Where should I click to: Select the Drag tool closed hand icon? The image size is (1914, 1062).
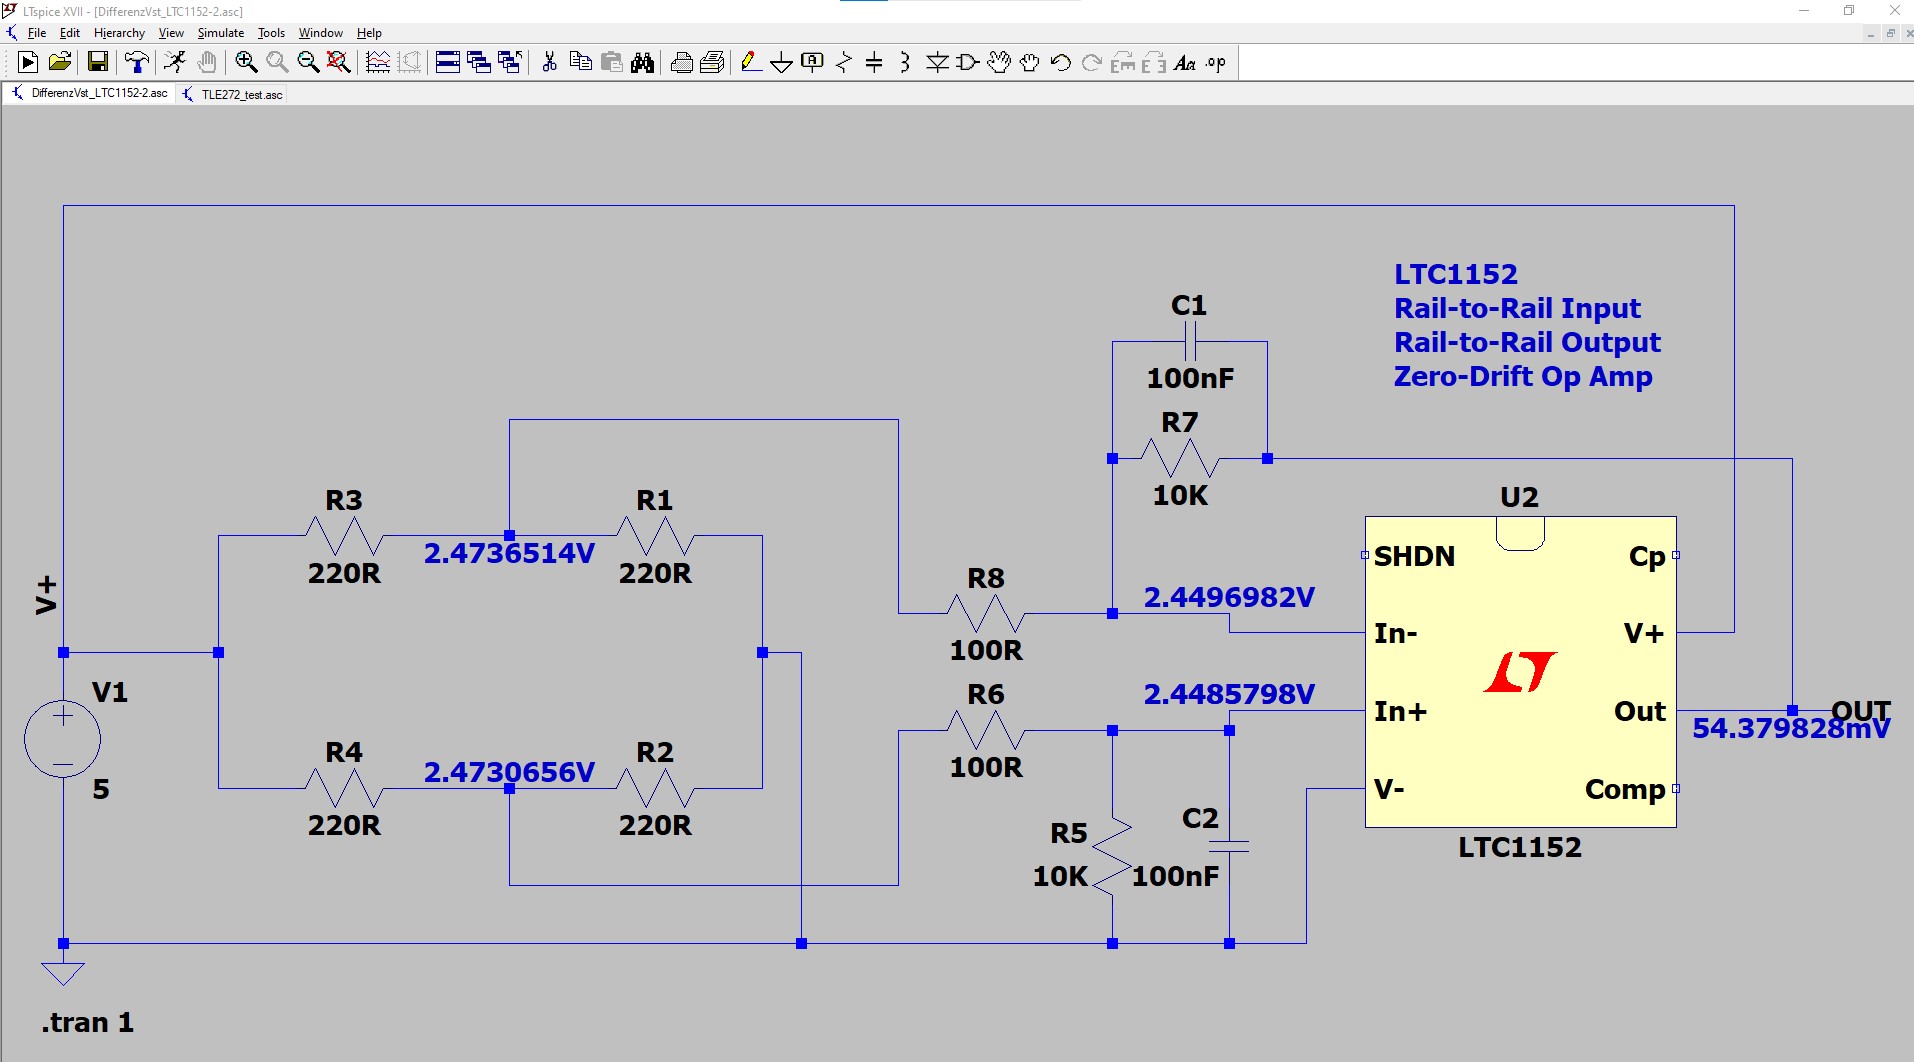point(1030,63)
